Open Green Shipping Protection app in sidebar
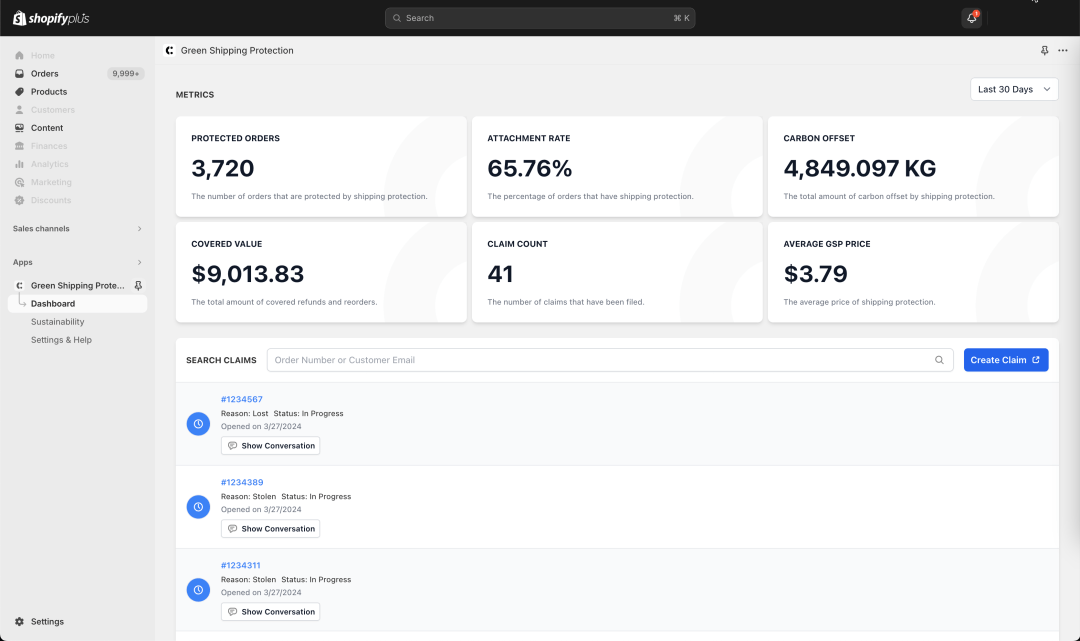The width and height of the screenshot is (1080, 641). pos(78,286)
